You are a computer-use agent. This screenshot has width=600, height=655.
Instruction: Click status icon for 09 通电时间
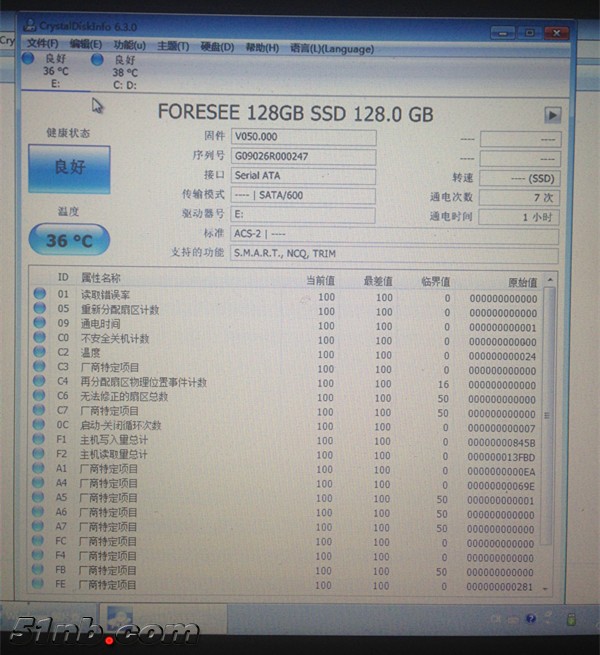point(40,322)
